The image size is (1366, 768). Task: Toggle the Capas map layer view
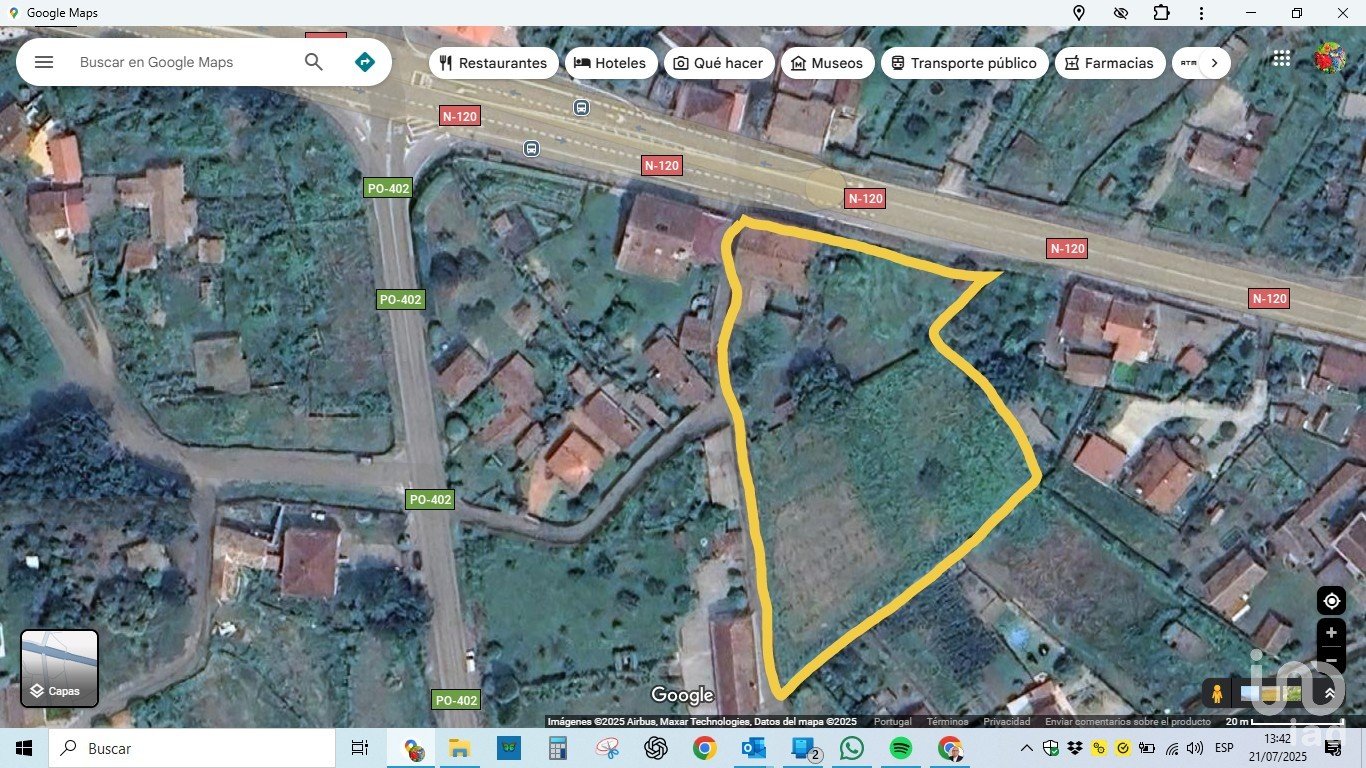[x=60, y=668]
